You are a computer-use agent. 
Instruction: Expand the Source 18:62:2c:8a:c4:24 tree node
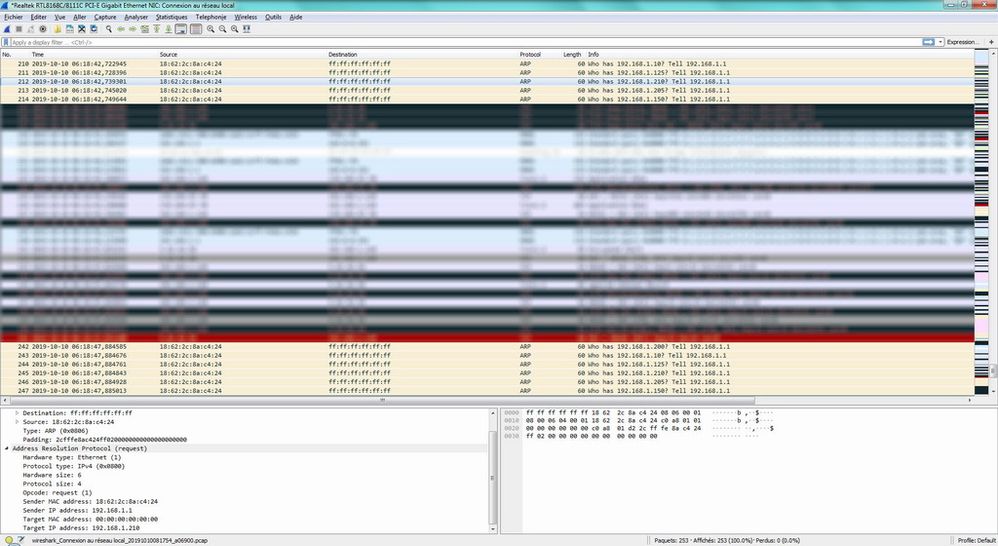17,422
